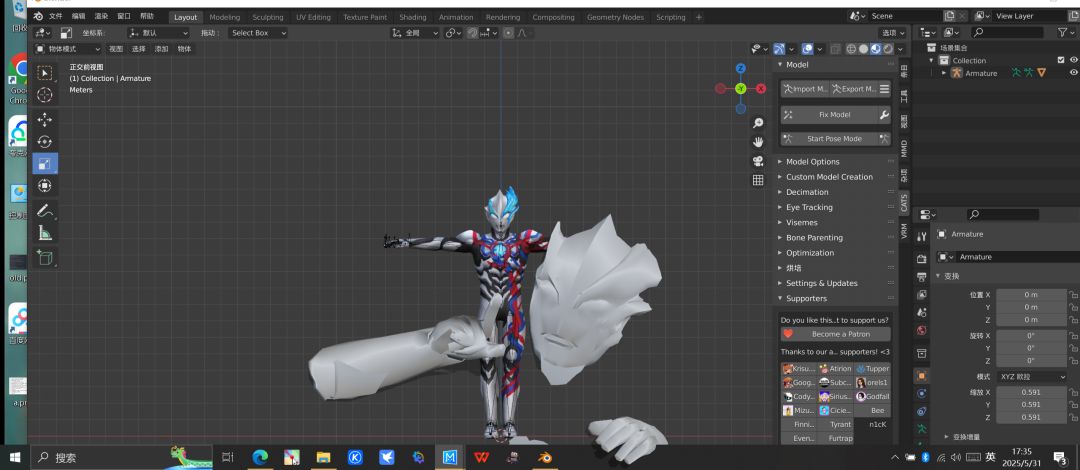
Task: Hide the Collection via its eye icon
Action: (1073, 61)
